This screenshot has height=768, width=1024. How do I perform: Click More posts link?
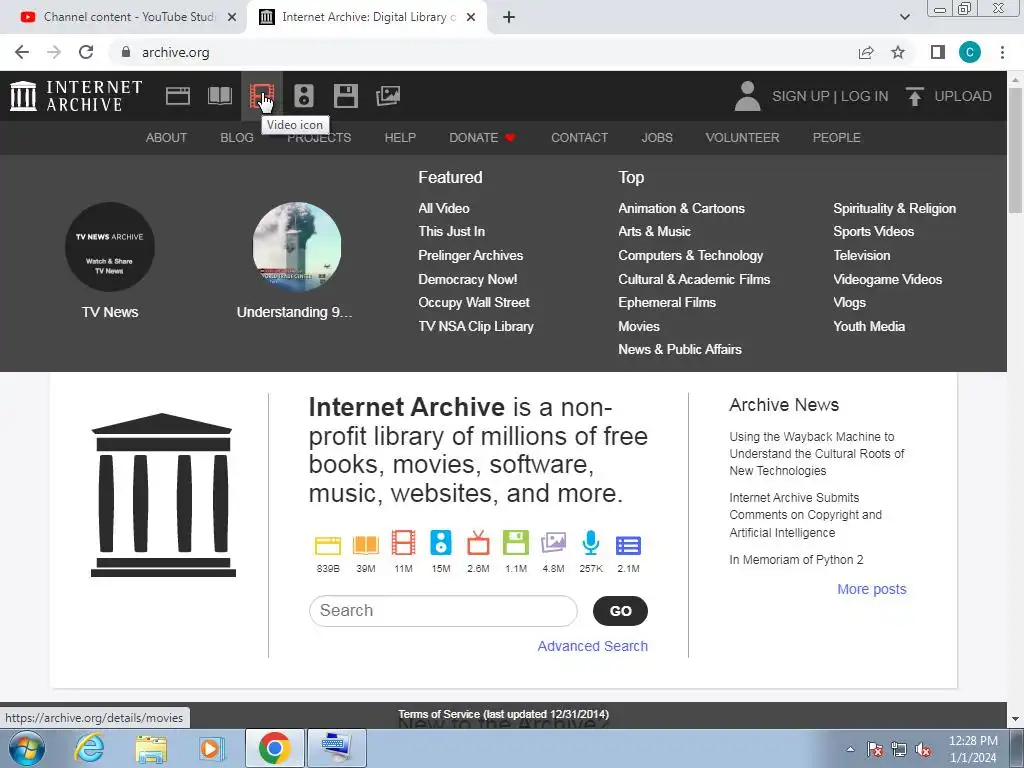tap(871, 589)
